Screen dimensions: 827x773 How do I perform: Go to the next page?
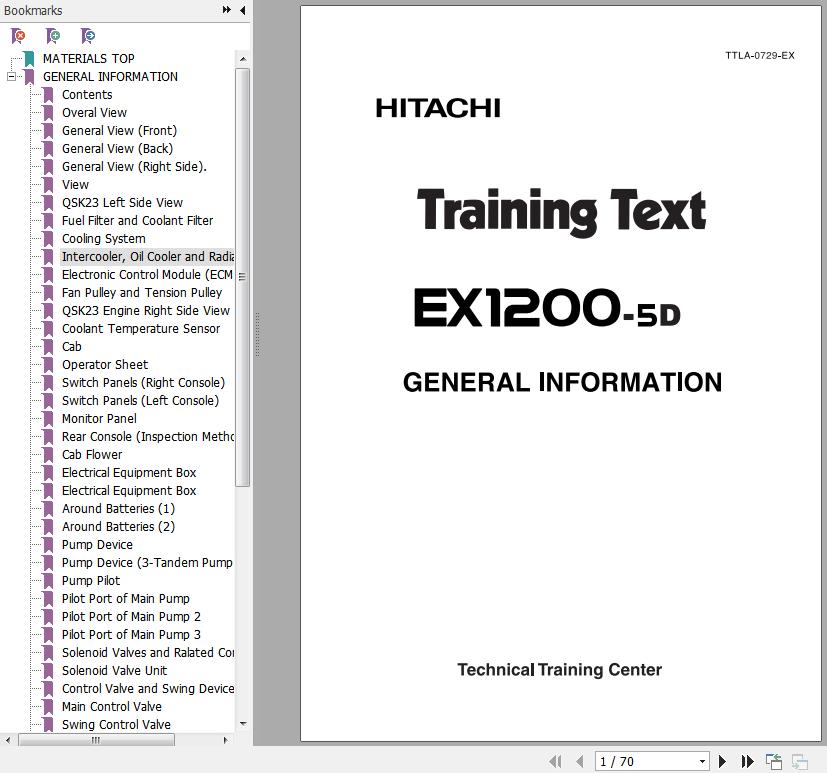coord(723,761)
